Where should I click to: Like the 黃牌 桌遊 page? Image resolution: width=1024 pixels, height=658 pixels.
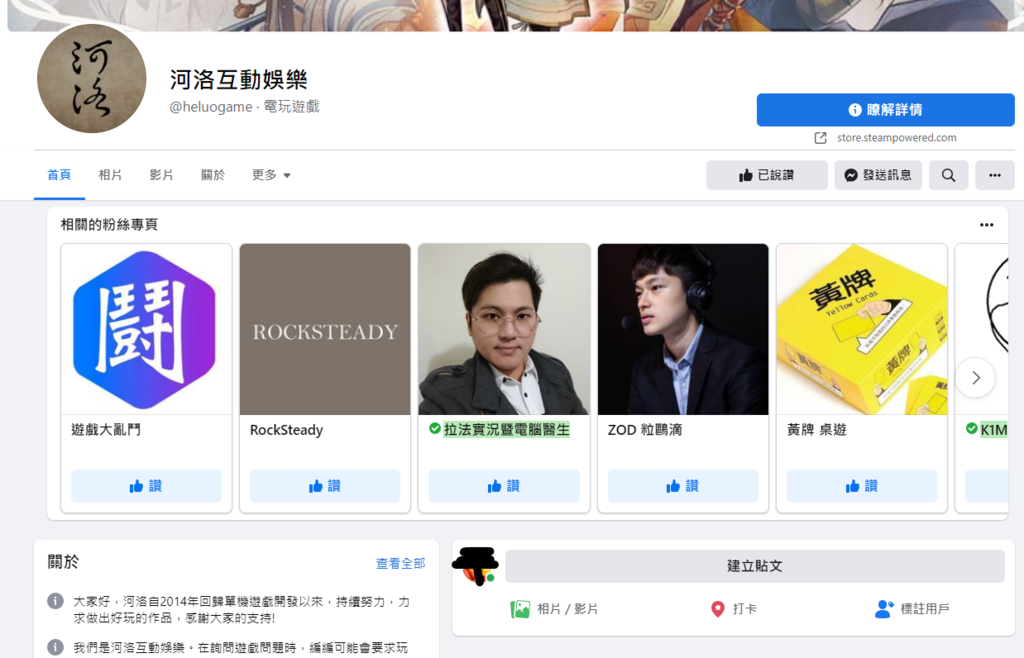[x=862, y=486]
